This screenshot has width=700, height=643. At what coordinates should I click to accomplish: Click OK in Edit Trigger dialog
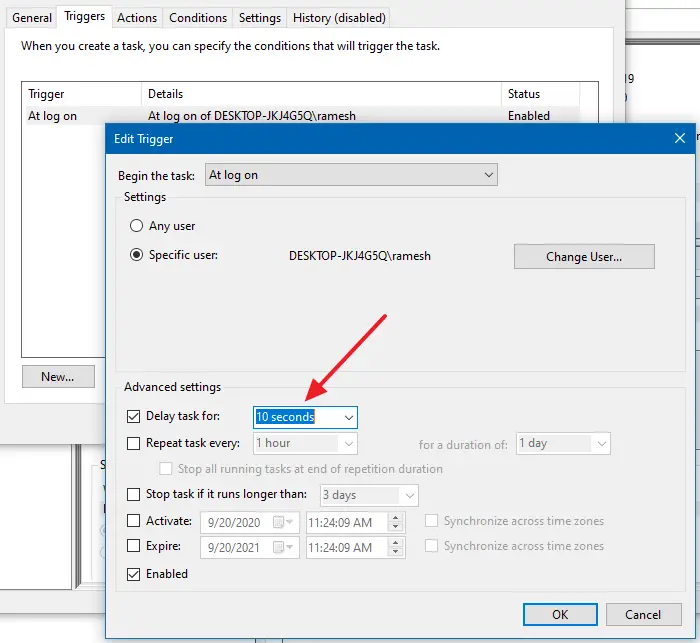560,614
